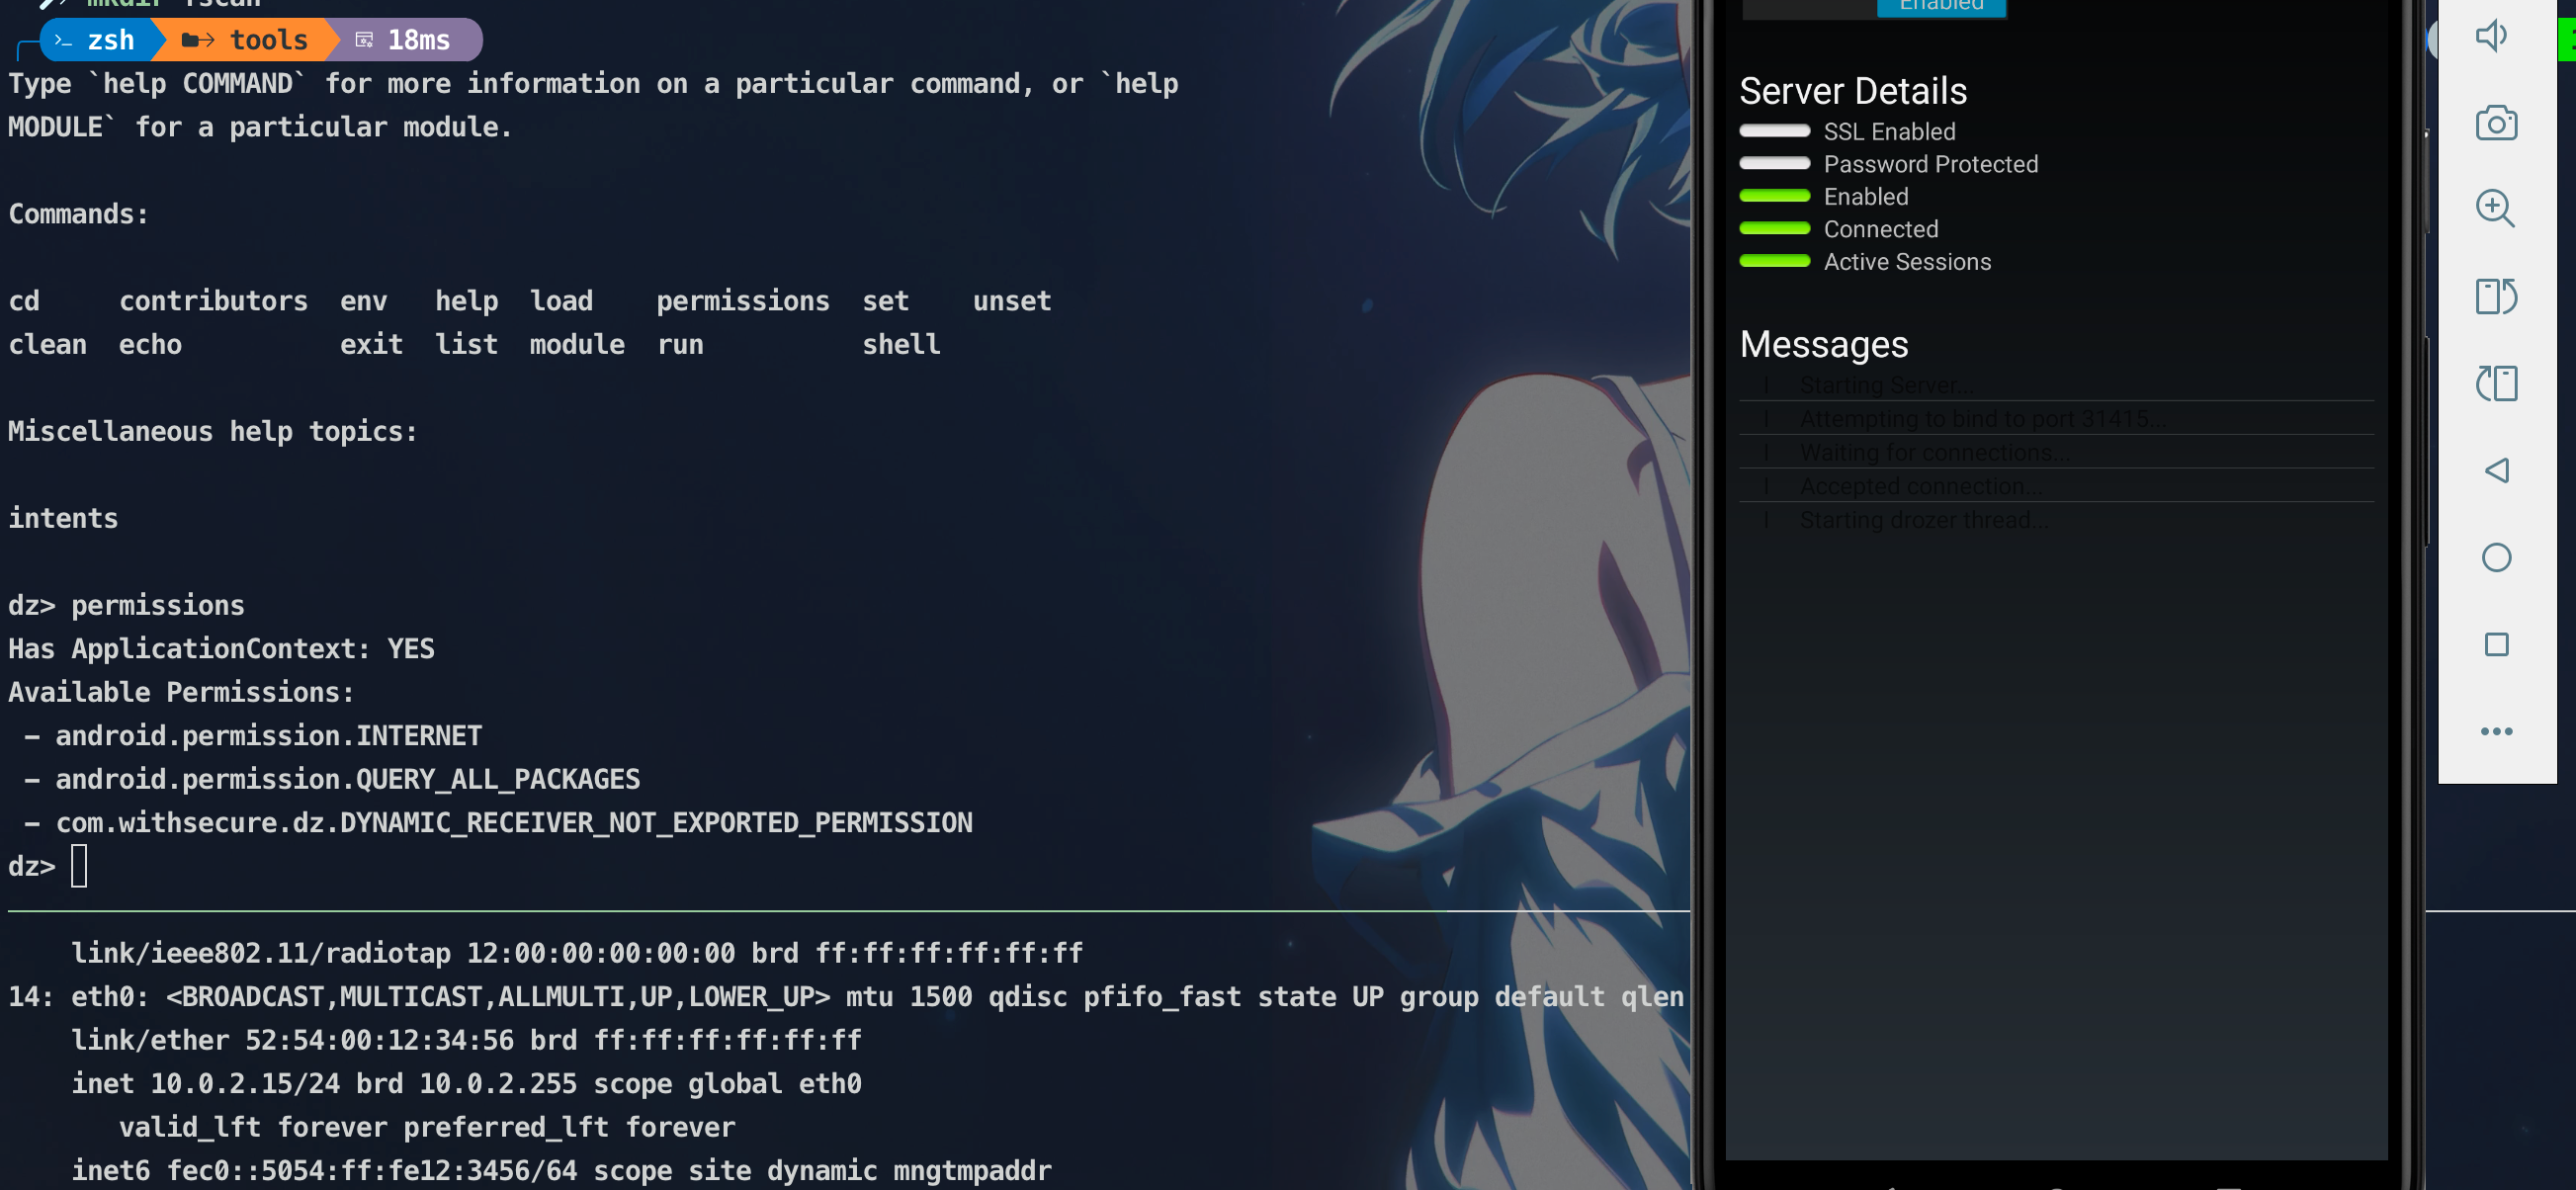This screenshot has height=1190, width=2576.
Task: Click the 'clean' command in help list
Action: pos(47,344)
